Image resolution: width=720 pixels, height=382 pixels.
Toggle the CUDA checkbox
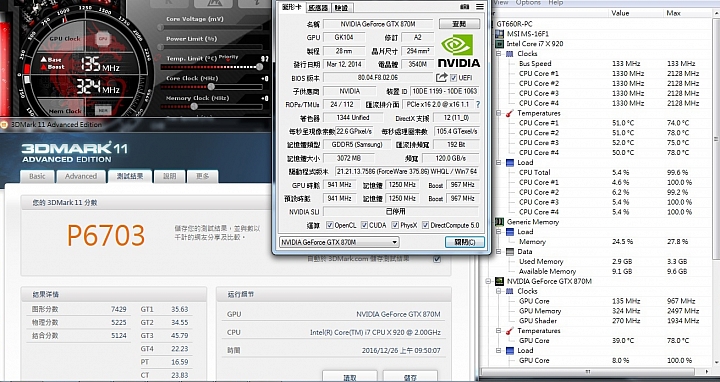[364, 225]
